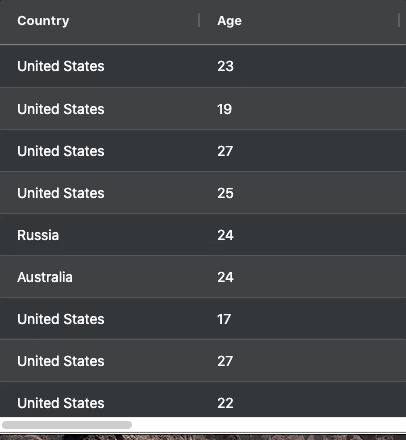Click the age 23 cell
The height and width of the screenshot is (440, 406).
[226, 66]
